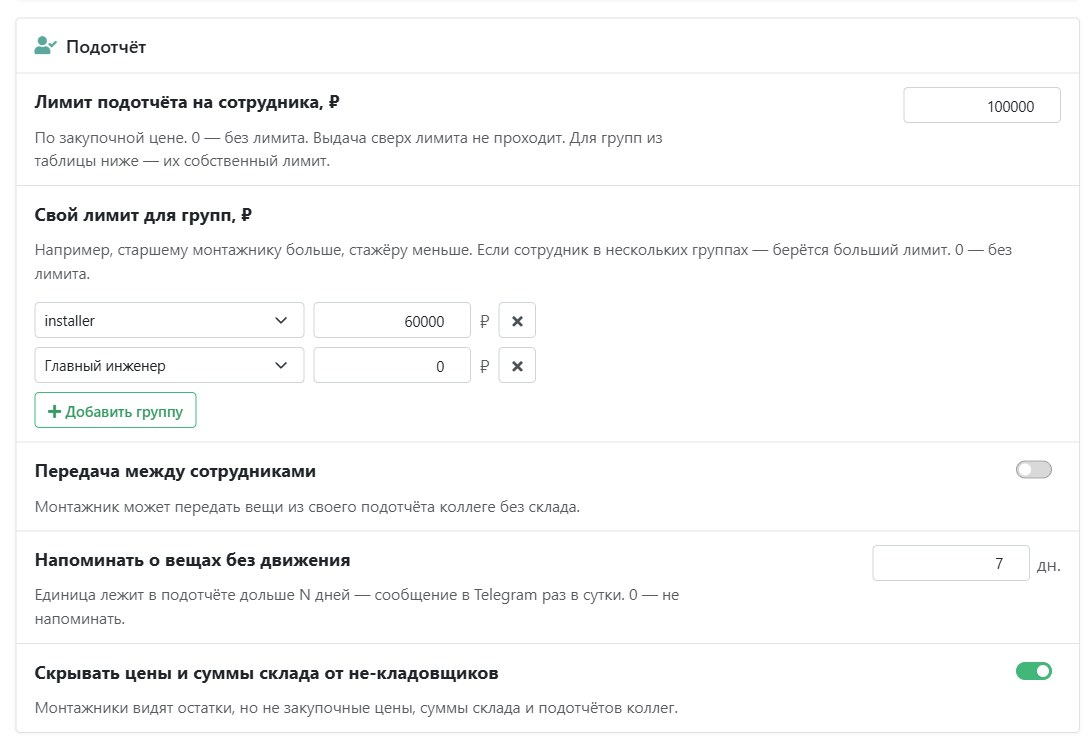Remove the Главный инженер group limit row

517,366
